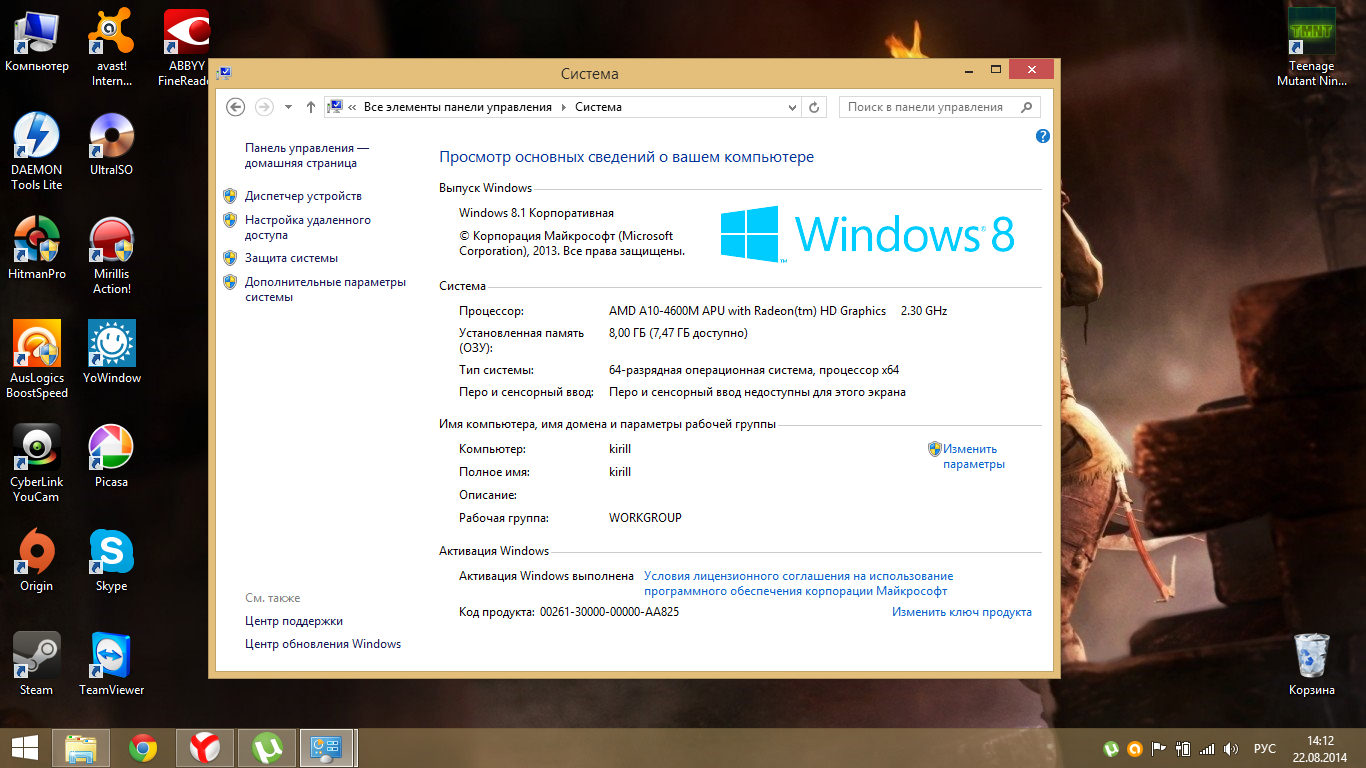Open AusLogics BoostSpeed shortcut
The image size is (1366, 768).
point(37,360)
